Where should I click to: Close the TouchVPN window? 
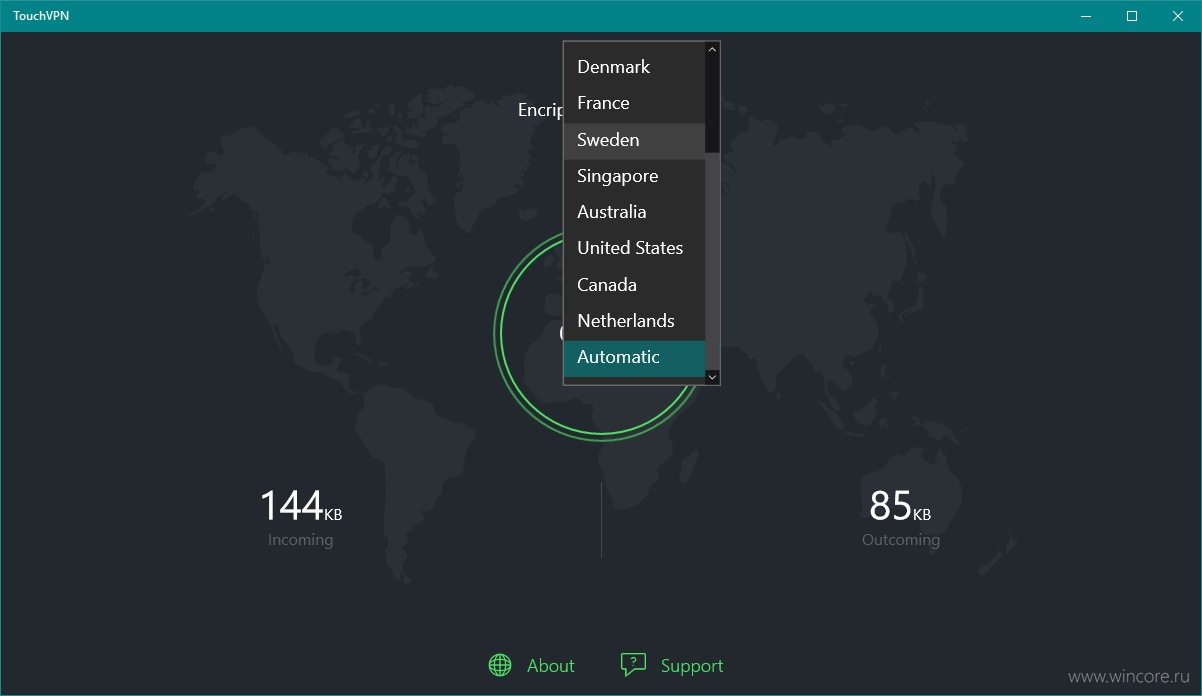coord(1178,16)
